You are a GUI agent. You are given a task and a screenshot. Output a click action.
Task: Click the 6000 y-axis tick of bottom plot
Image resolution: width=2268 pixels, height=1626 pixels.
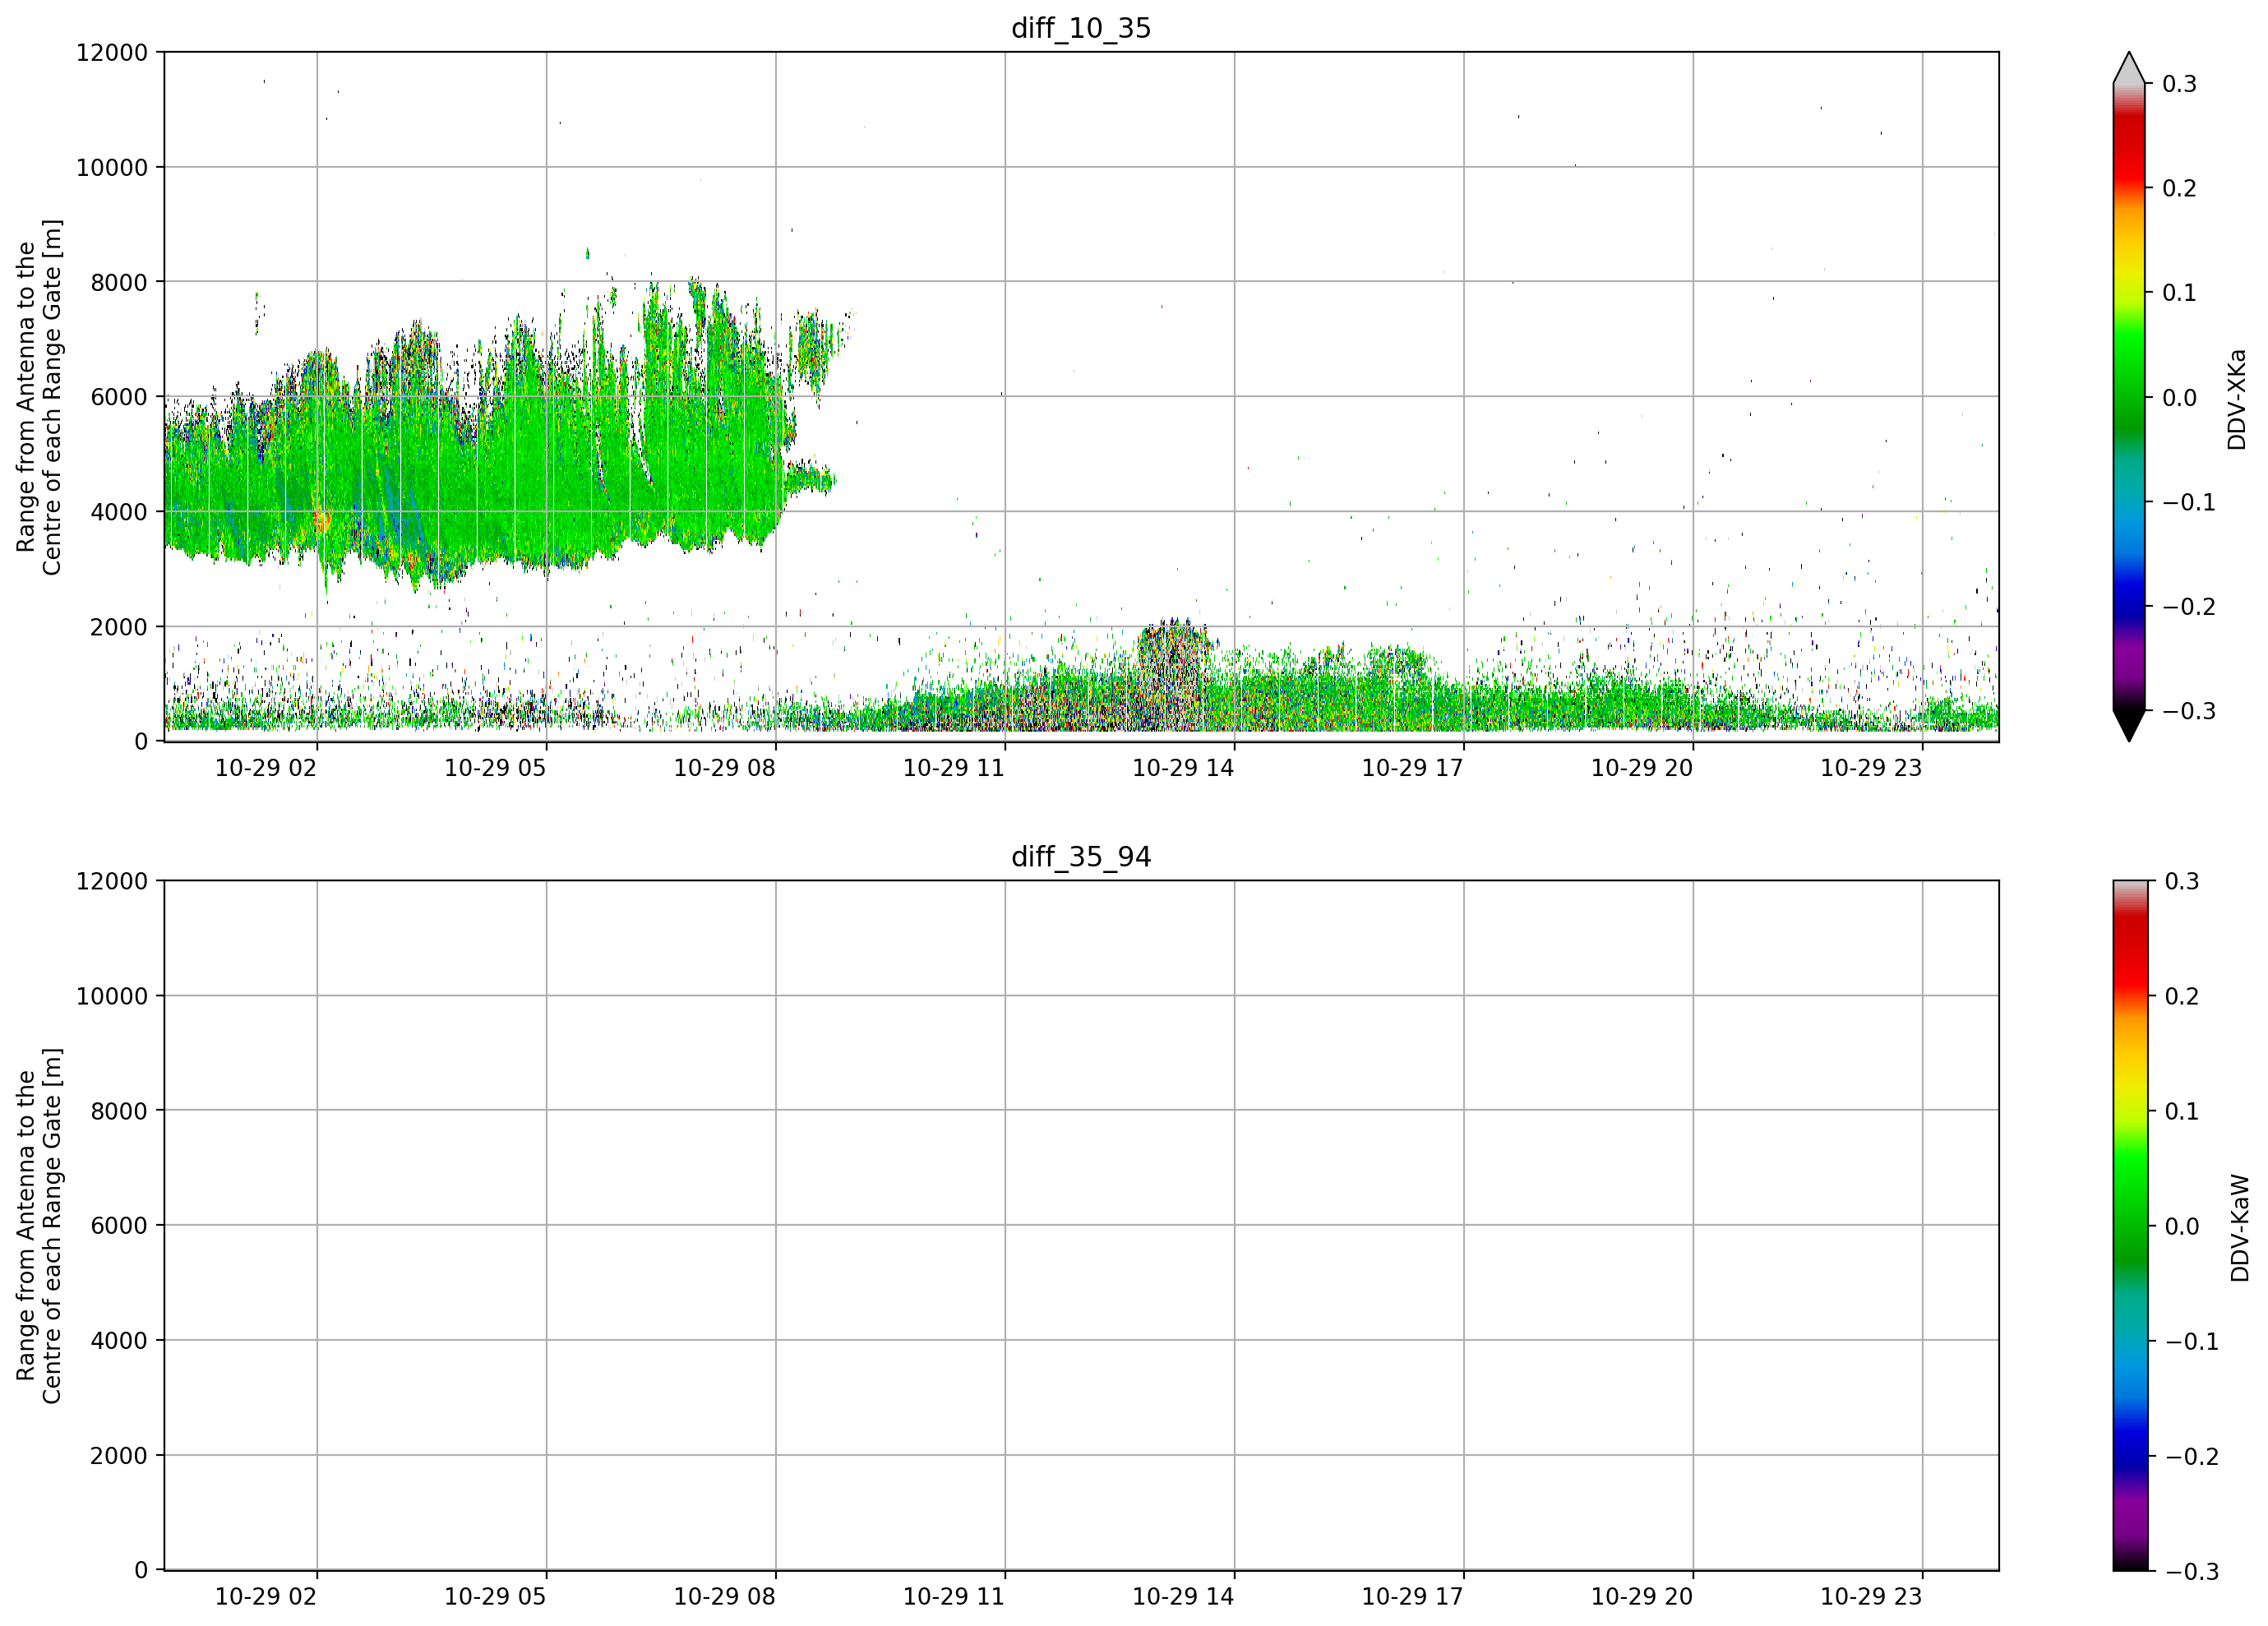click(x=119, y=1226)
